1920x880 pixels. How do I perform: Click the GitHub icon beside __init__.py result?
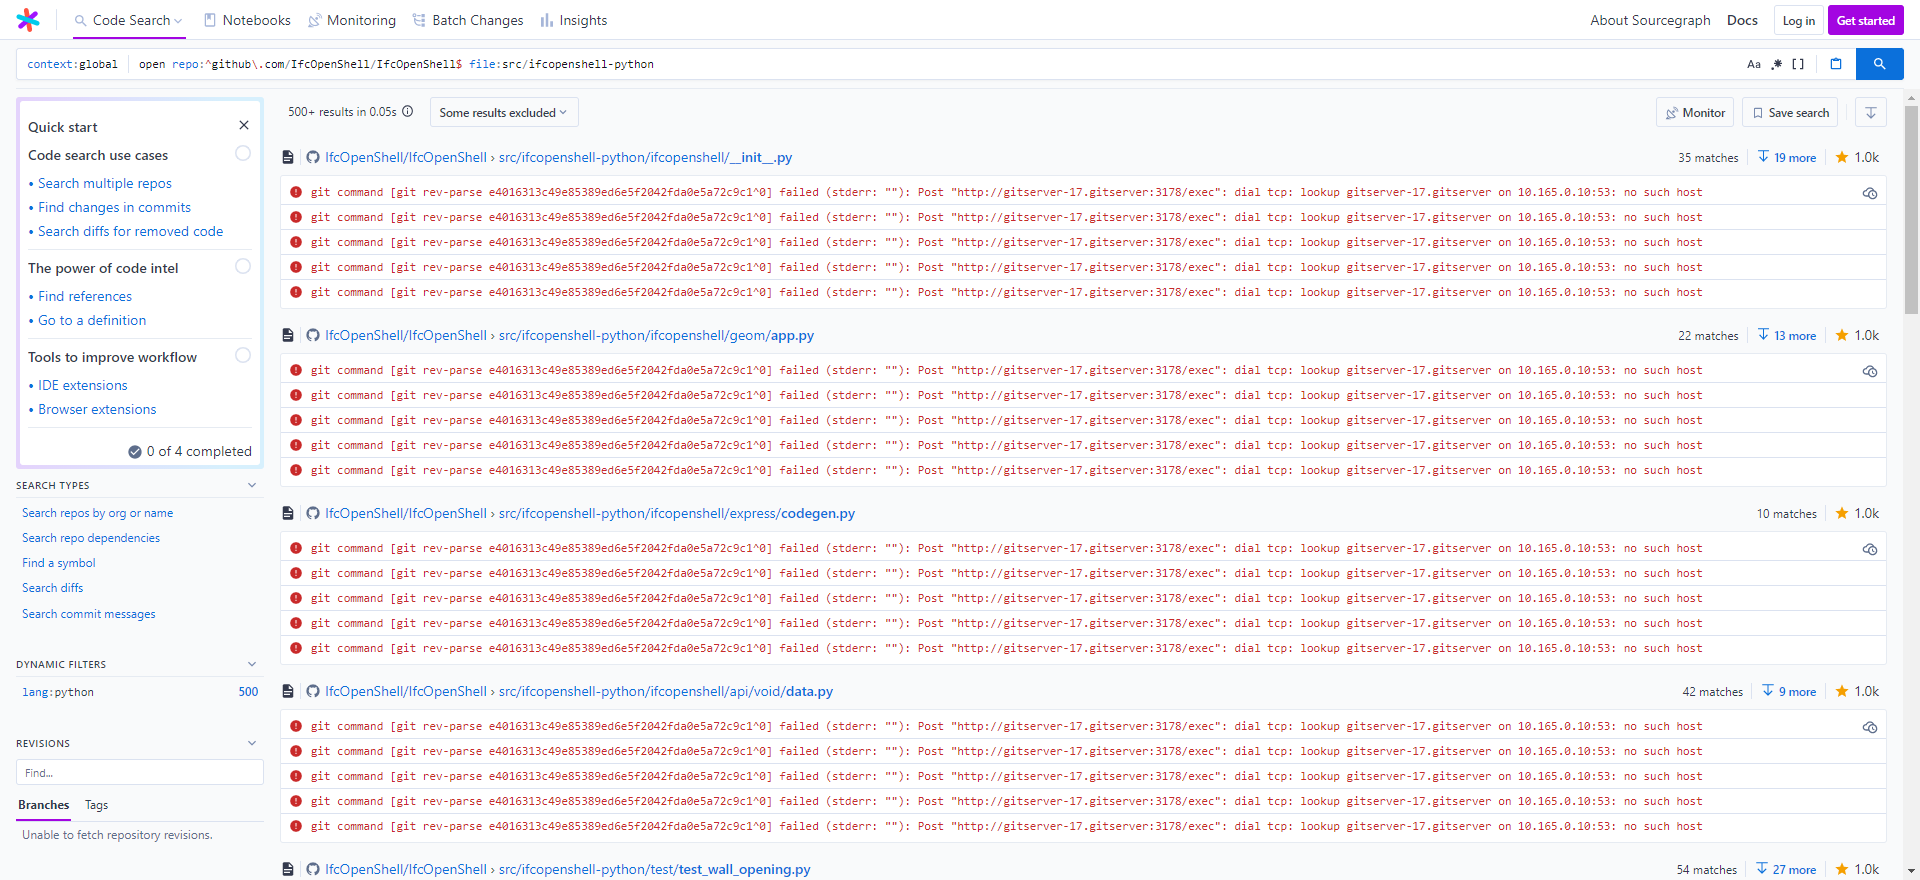coord(313,157)
